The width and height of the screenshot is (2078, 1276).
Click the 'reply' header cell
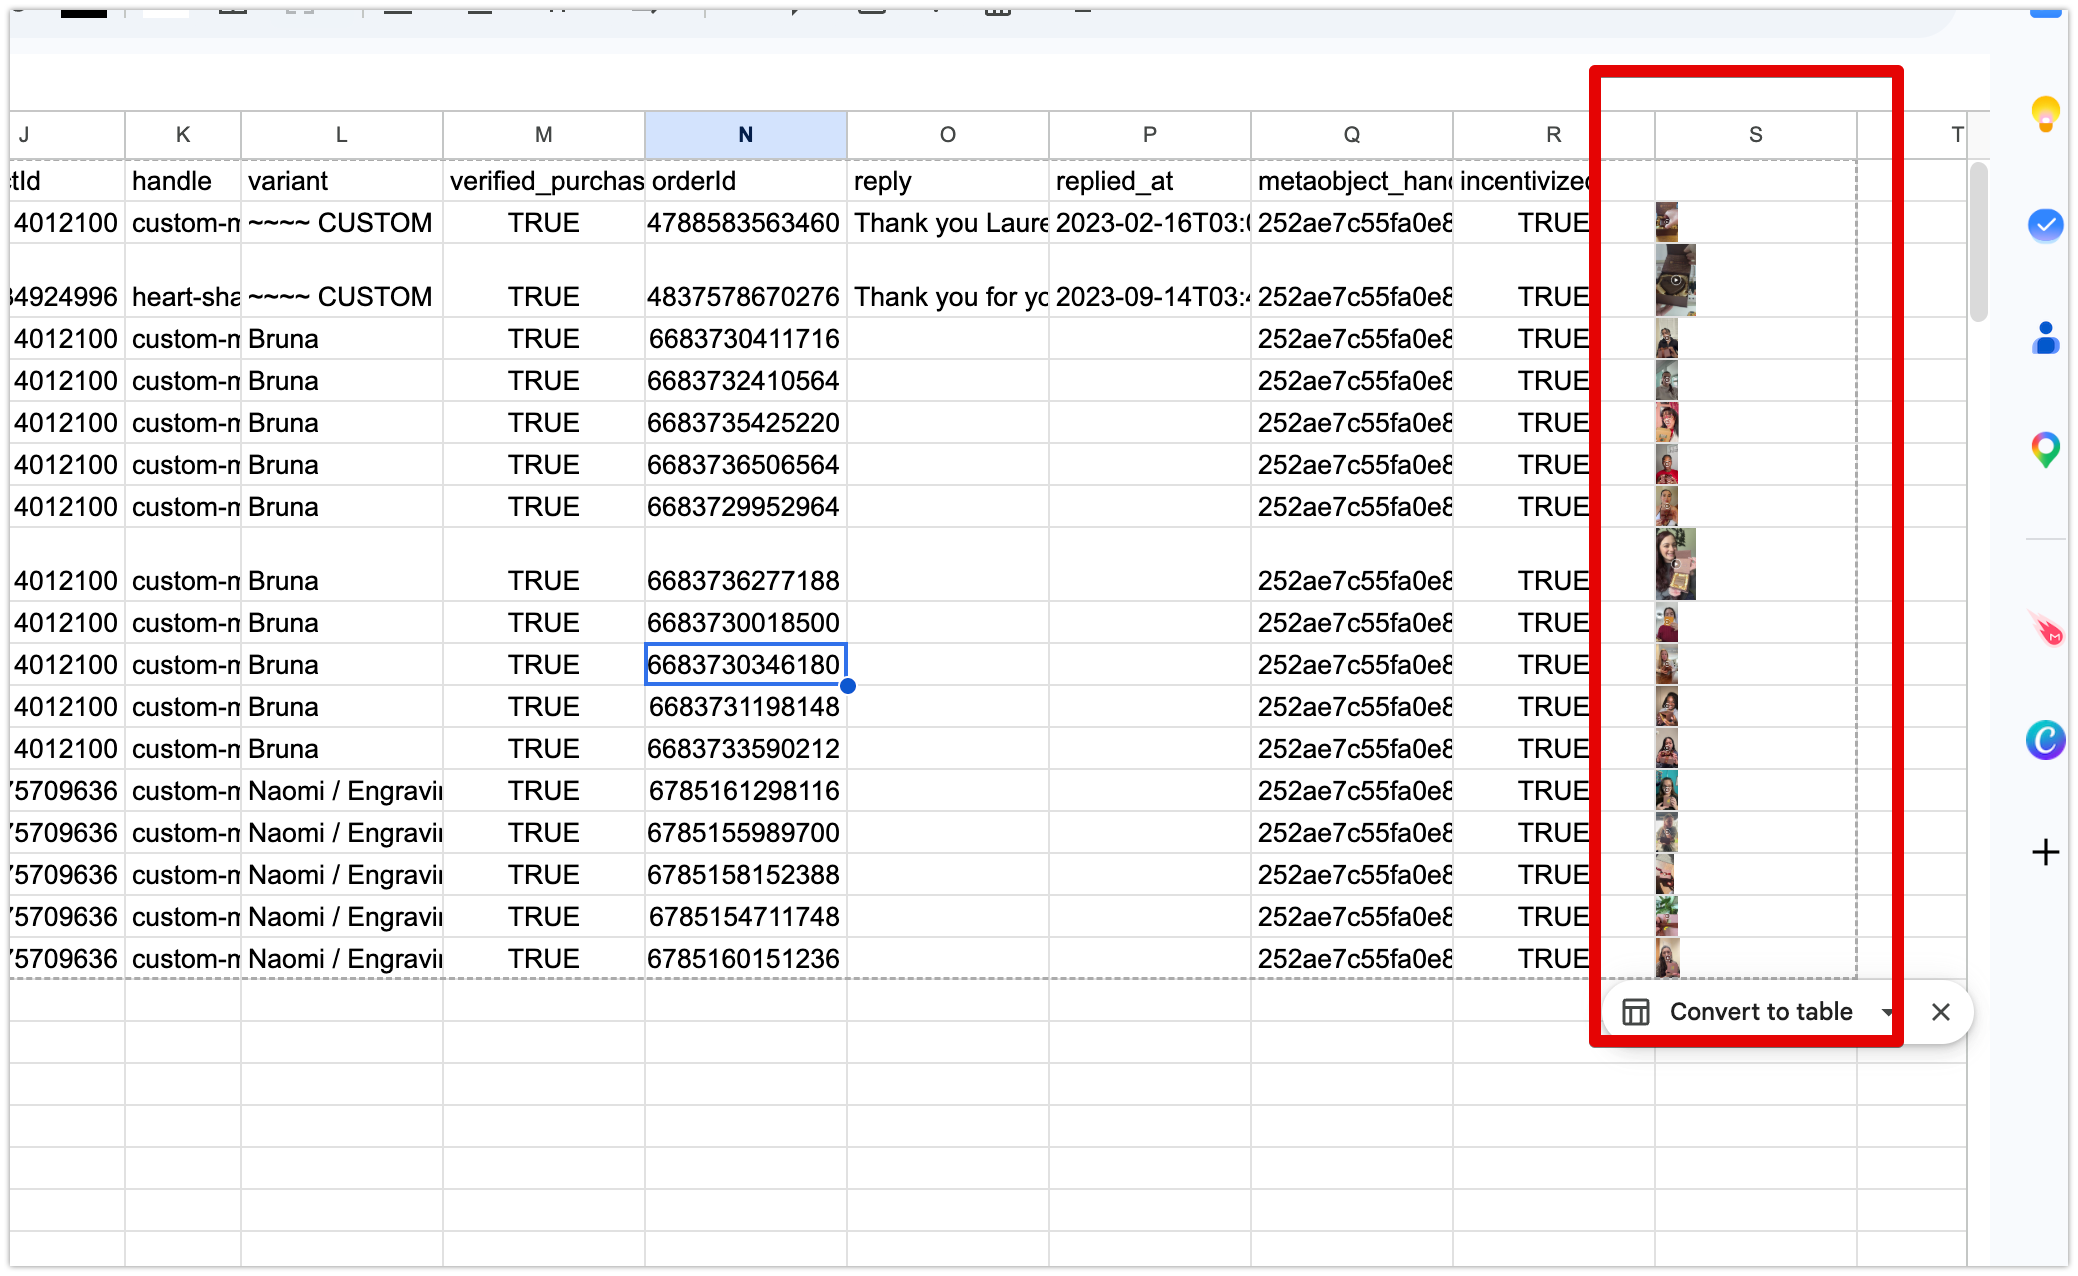(947, 181)
